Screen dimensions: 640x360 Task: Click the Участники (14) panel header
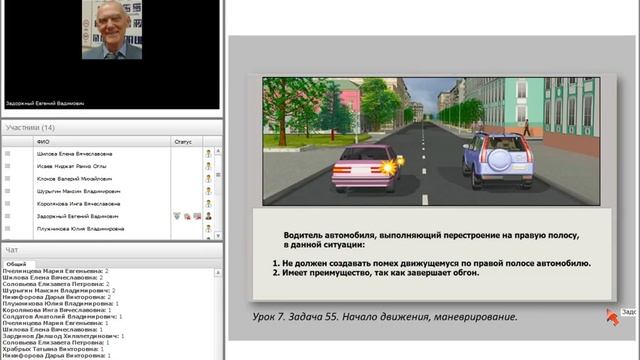pyautogui.click(x=112, y=128)
